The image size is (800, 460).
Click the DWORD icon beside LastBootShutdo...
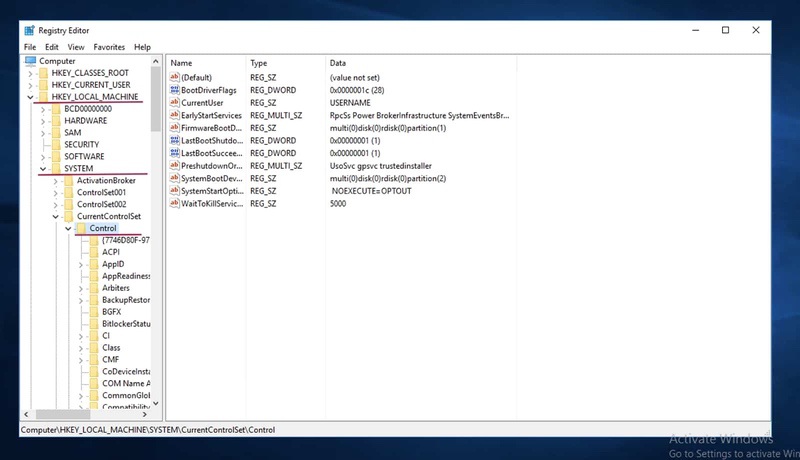click(174, 140)
